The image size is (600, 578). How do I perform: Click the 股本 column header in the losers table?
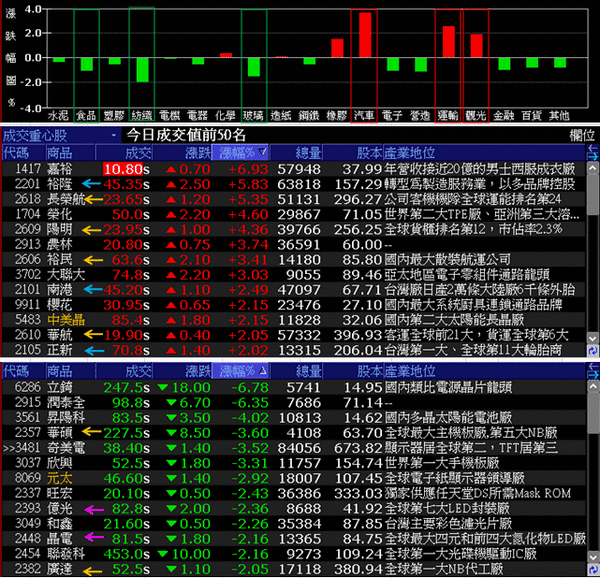pyautogui.click(x=353, y=371)
